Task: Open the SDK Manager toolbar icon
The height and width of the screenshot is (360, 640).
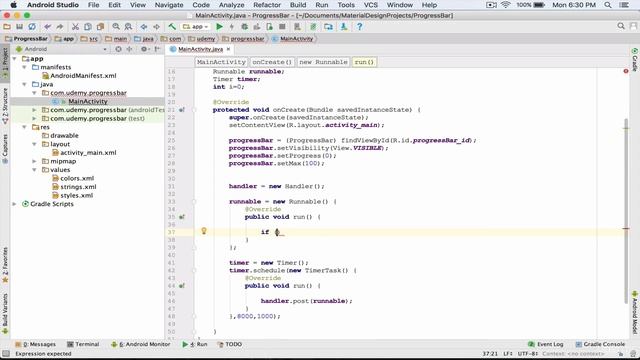Action: click(x=344, y=27)
